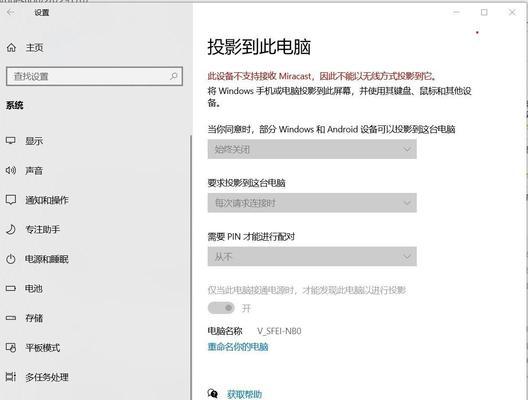
Task: Click the storage drive icon beside 存储
Action: pos(11,318)
